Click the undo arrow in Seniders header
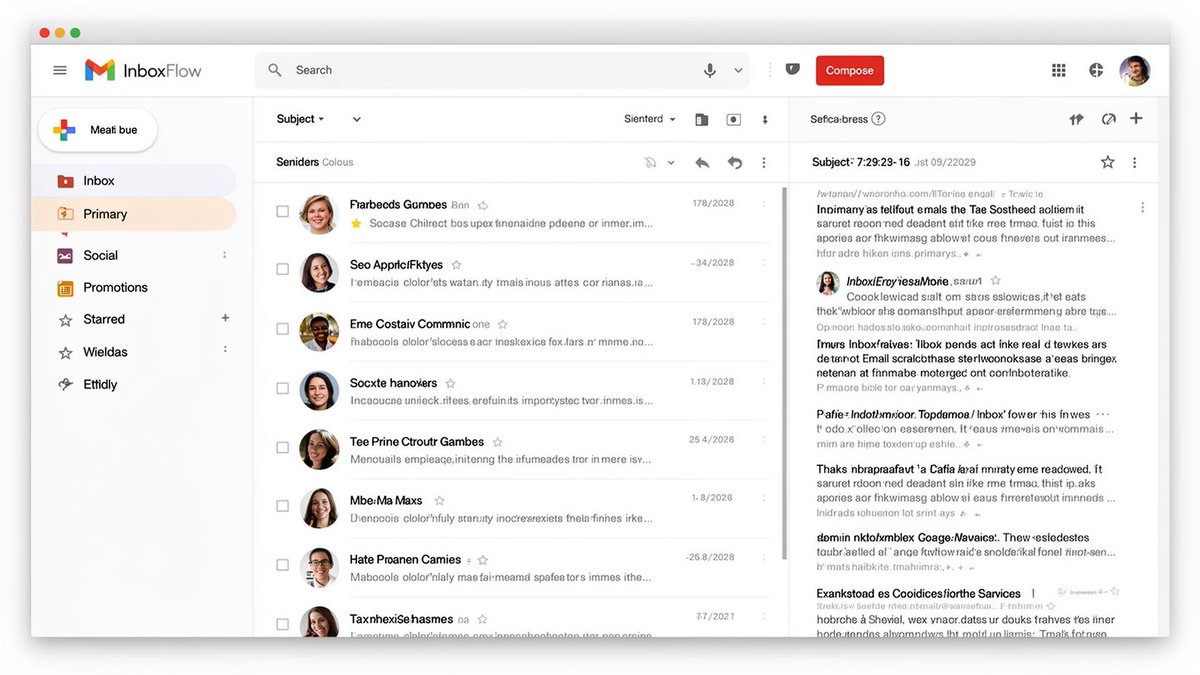Image resolution: width=1200 pixels, height=675 pixels. pyautogui.click(x=735, y=162)
